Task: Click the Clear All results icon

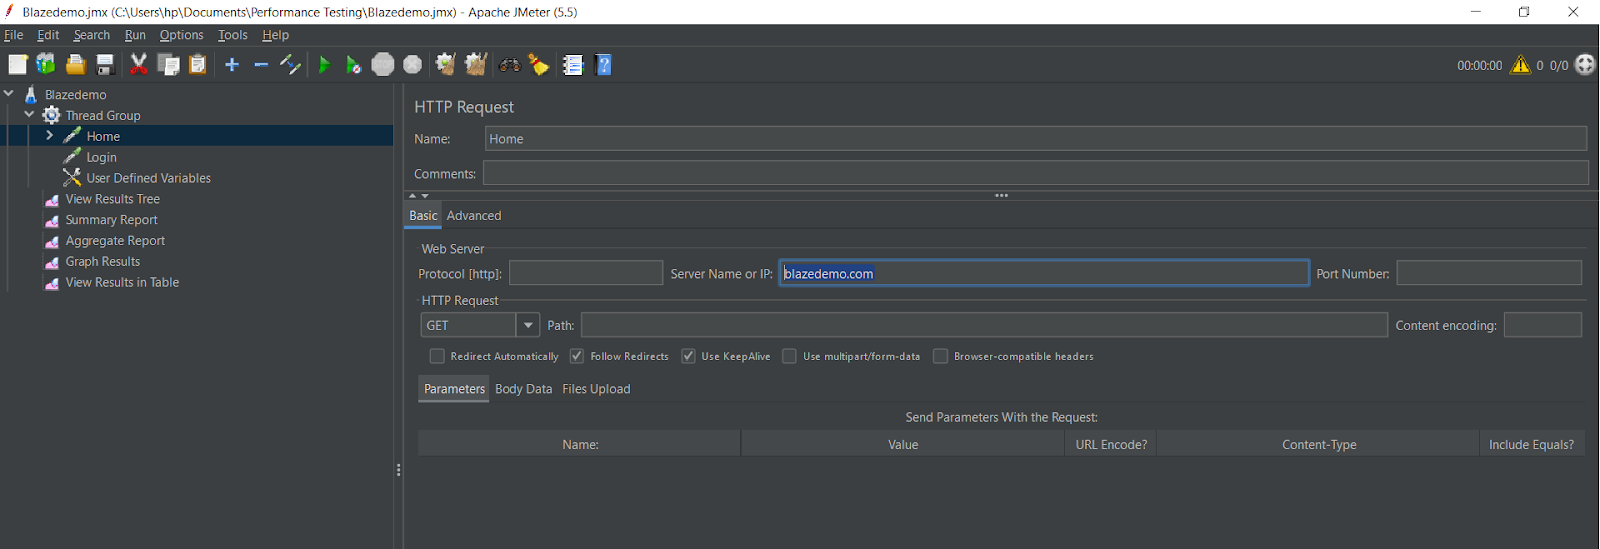Action: click(x=476, y=65)
